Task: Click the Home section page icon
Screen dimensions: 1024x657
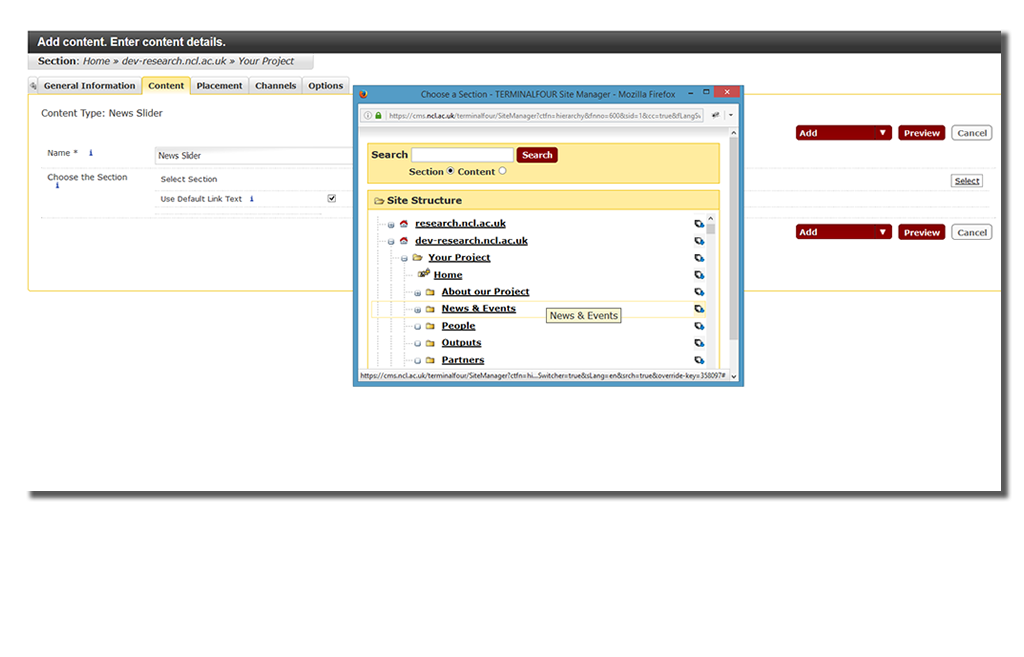Action: 424,274
